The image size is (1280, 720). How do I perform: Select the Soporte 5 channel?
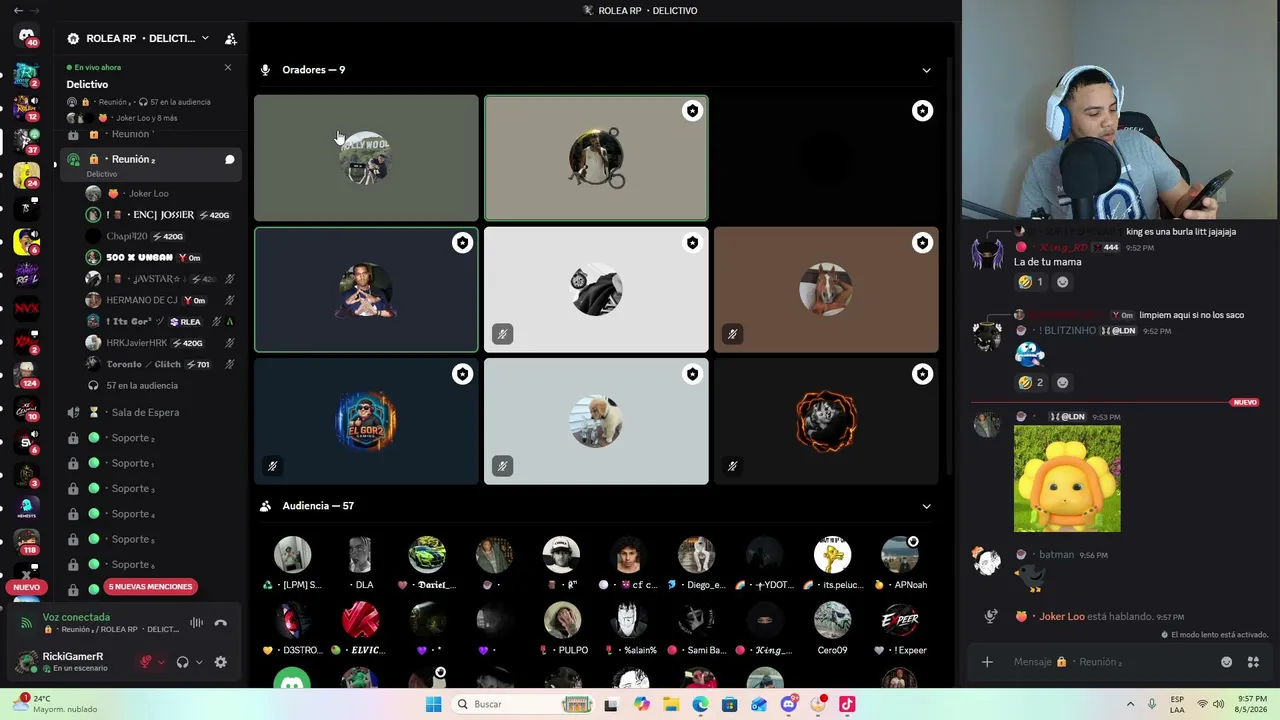point(149,539)
